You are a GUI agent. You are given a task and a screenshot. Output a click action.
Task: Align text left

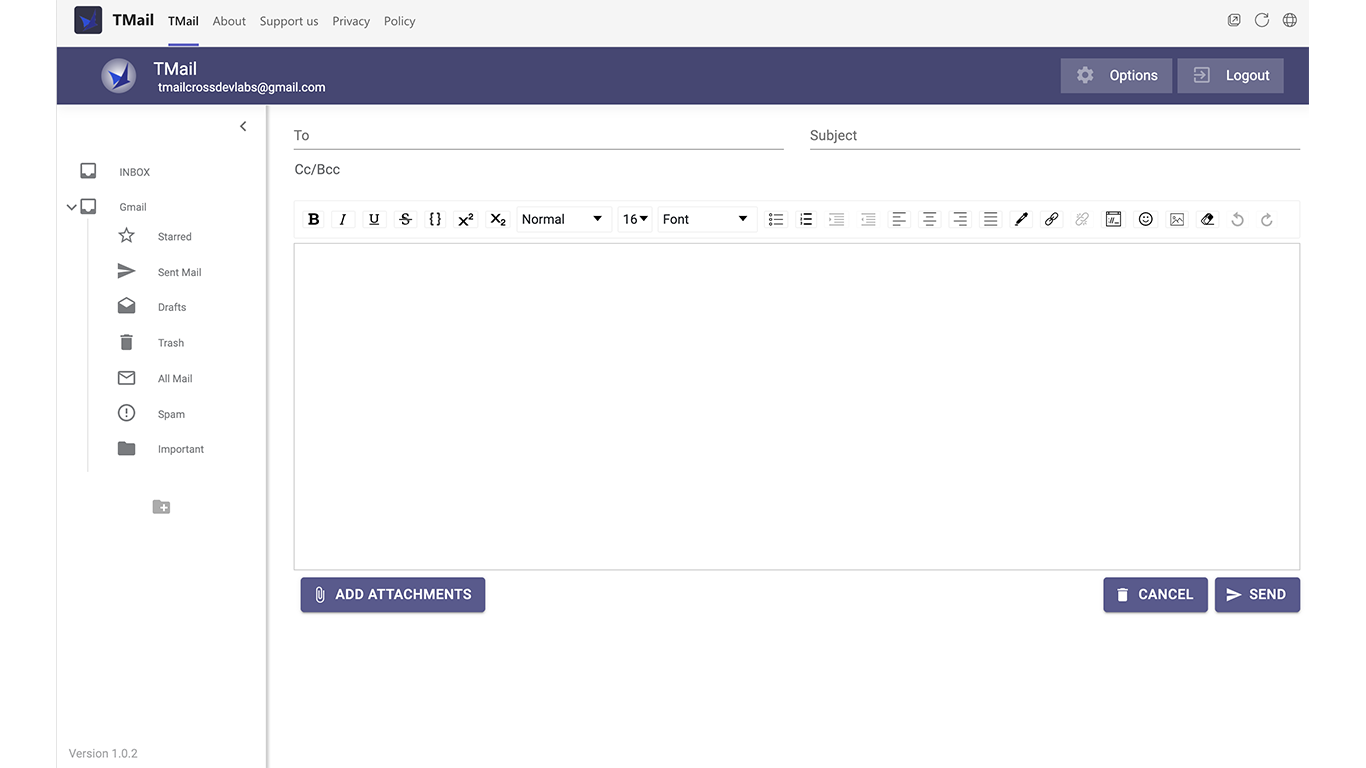pos(899,219)
